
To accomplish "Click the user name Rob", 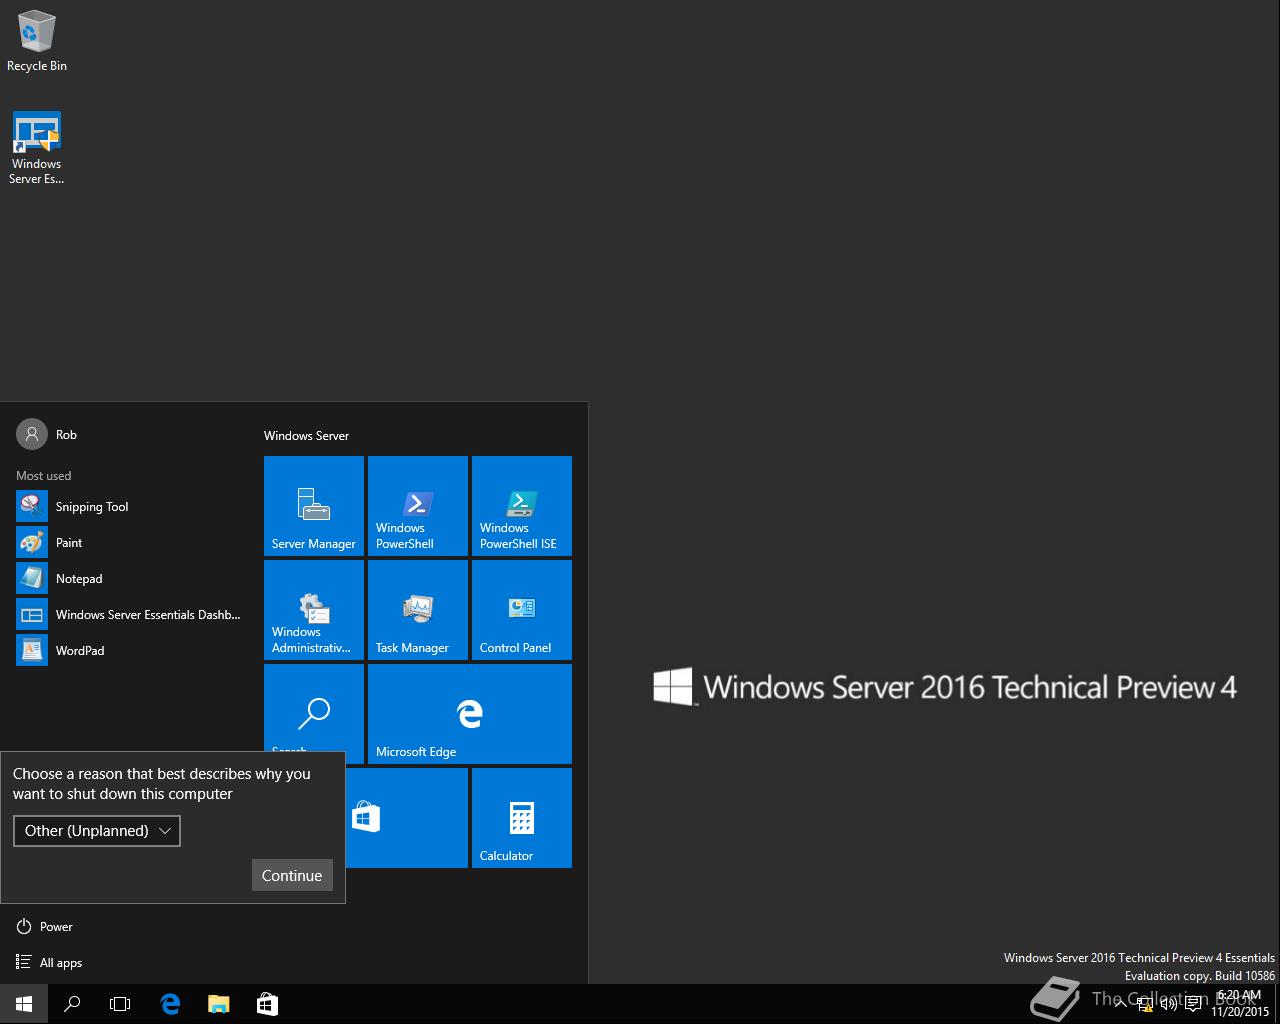I will (66, 435).
